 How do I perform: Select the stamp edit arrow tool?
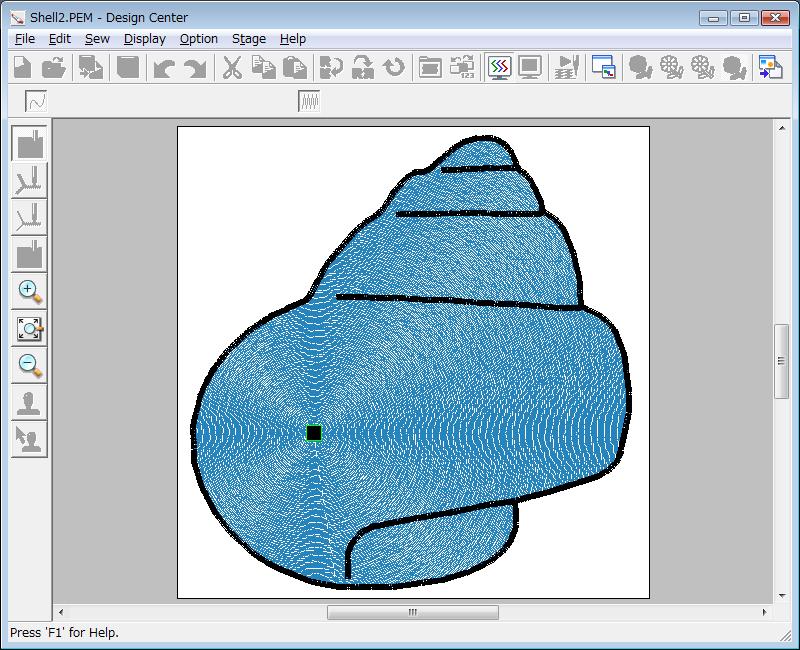(x=30, y=439)
